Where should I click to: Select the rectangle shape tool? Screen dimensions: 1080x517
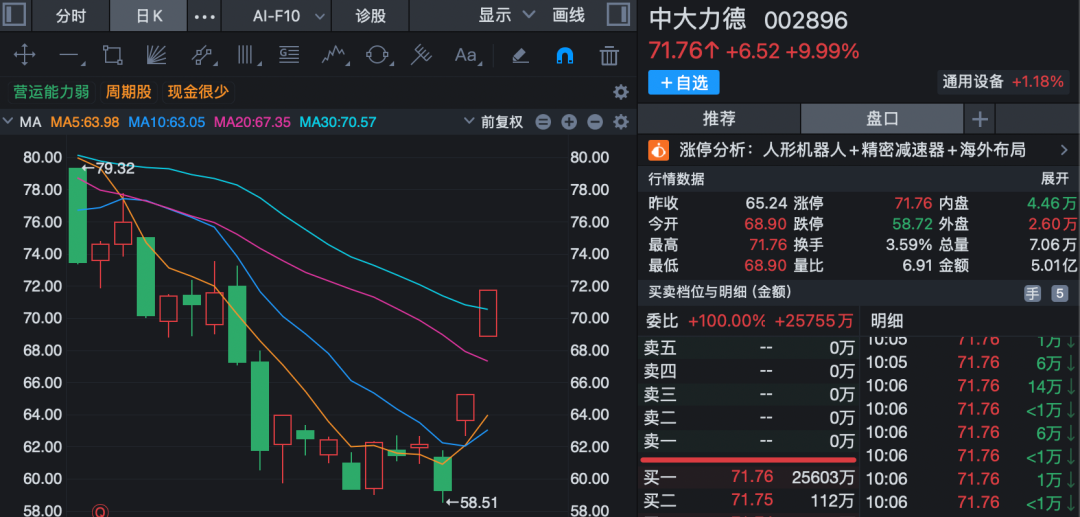[x=113, y=55]
